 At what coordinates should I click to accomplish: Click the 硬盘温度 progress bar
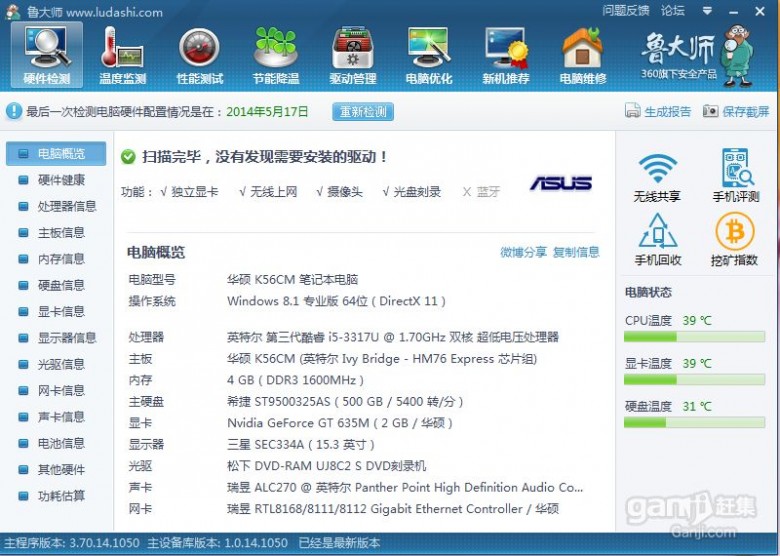point(694,423)
